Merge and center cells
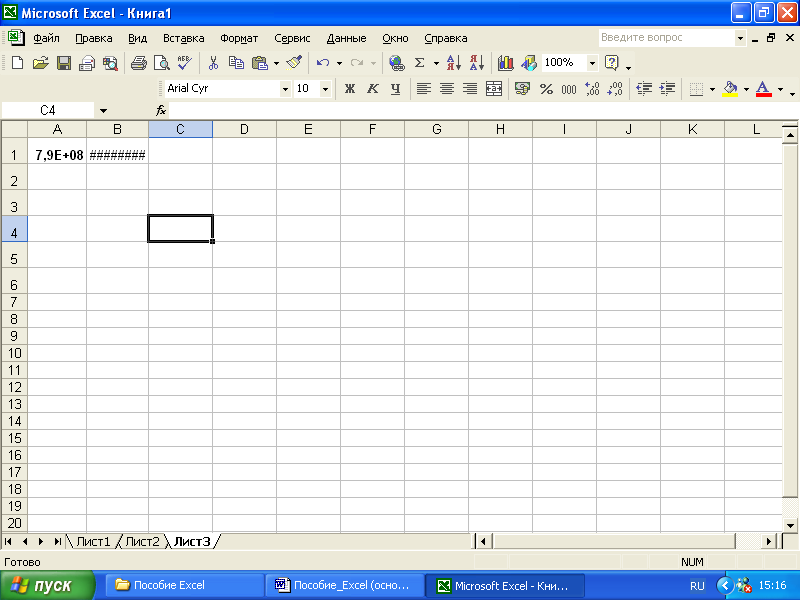 coord(493,89)
